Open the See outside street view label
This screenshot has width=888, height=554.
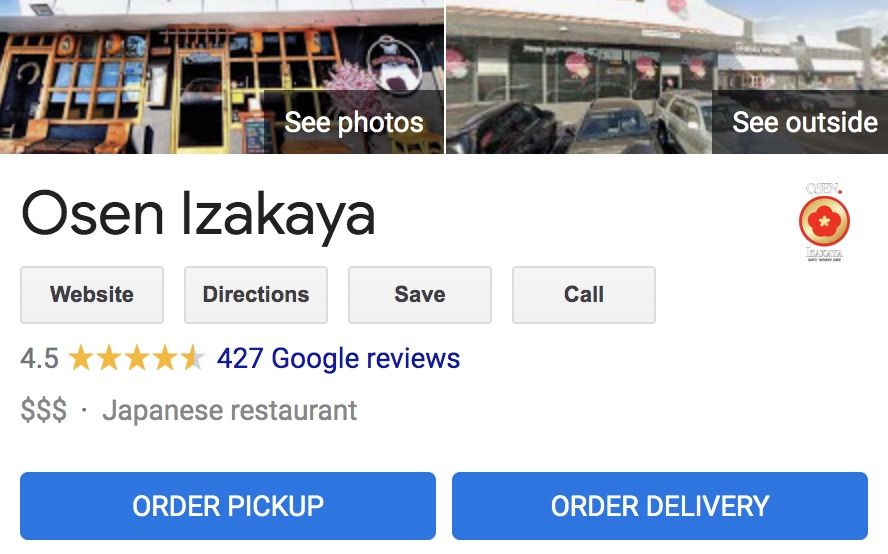coord(805,122)
